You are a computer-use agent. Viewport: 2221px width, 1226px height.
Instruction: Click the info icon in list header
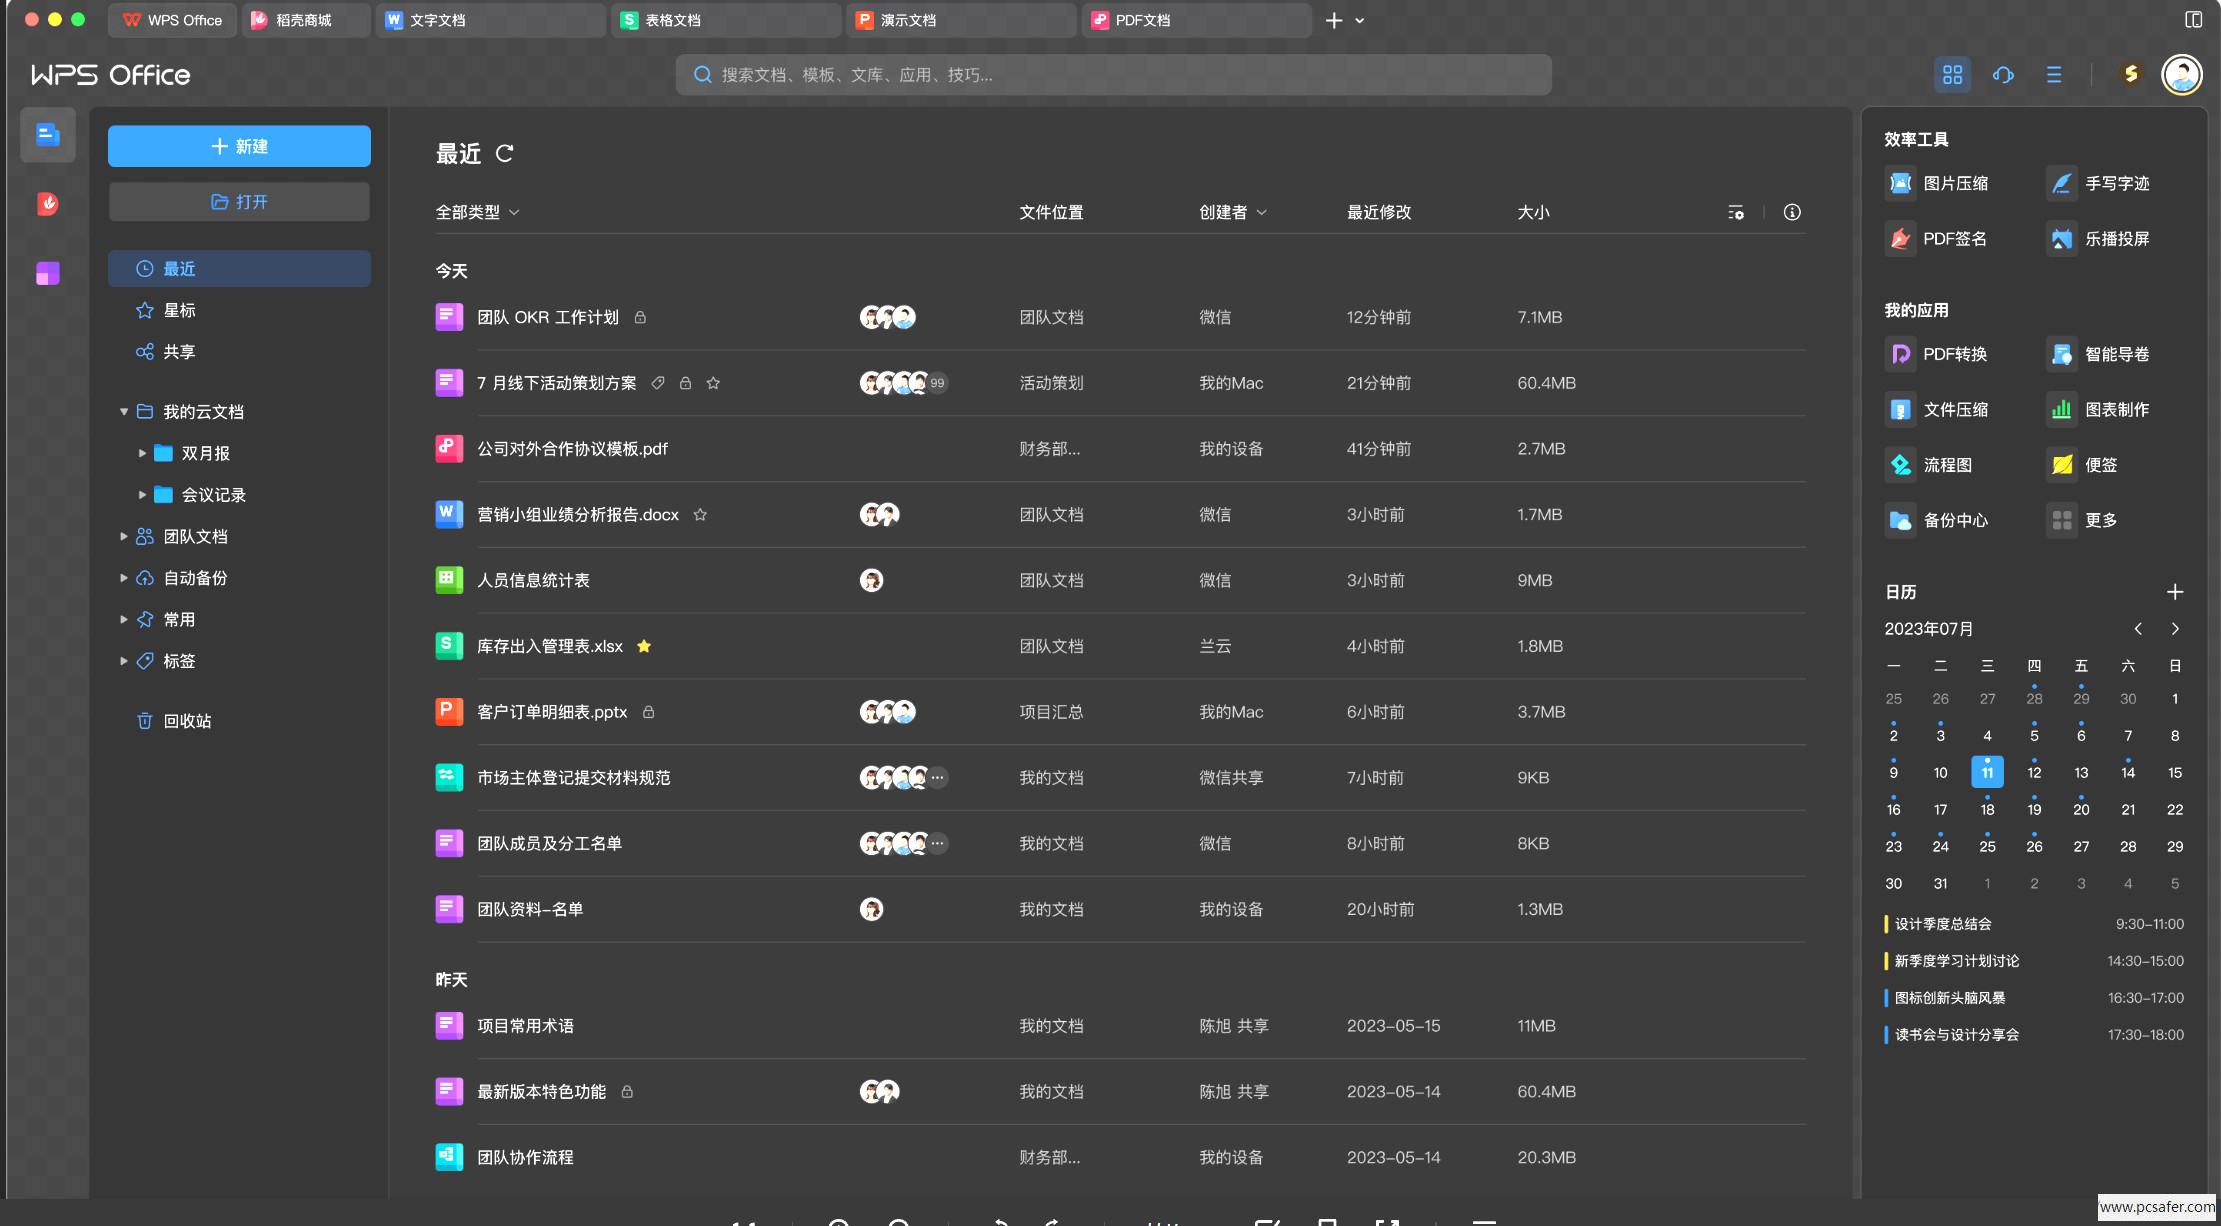[1792, 212]
